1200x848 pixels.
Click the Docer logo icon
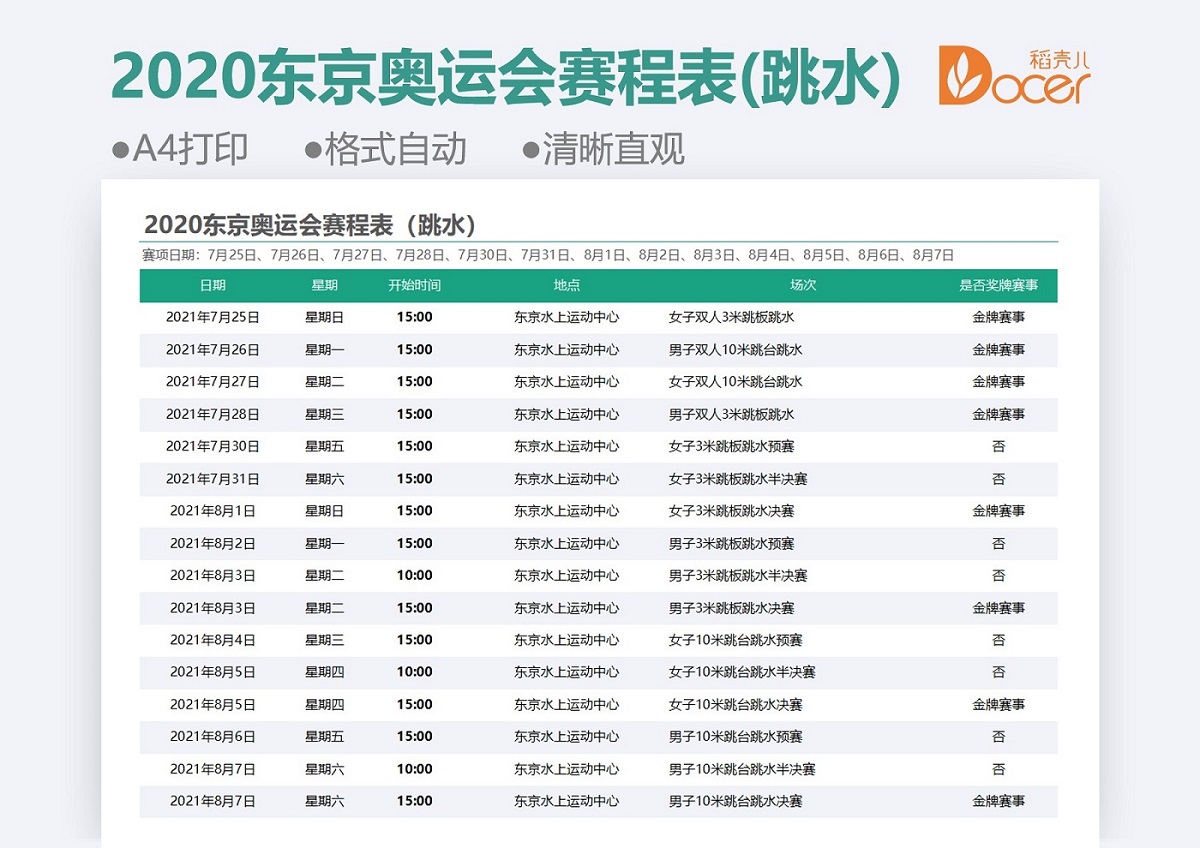coord(1014,76)
